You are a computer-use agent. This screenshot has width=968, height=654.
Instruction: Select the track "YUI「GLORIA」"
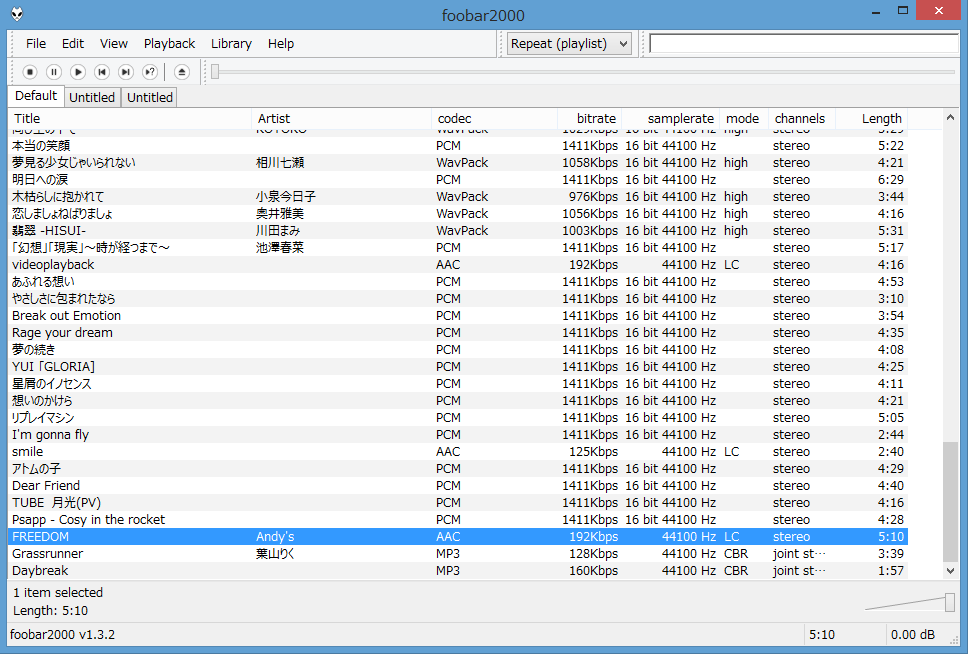click(457, 367)
